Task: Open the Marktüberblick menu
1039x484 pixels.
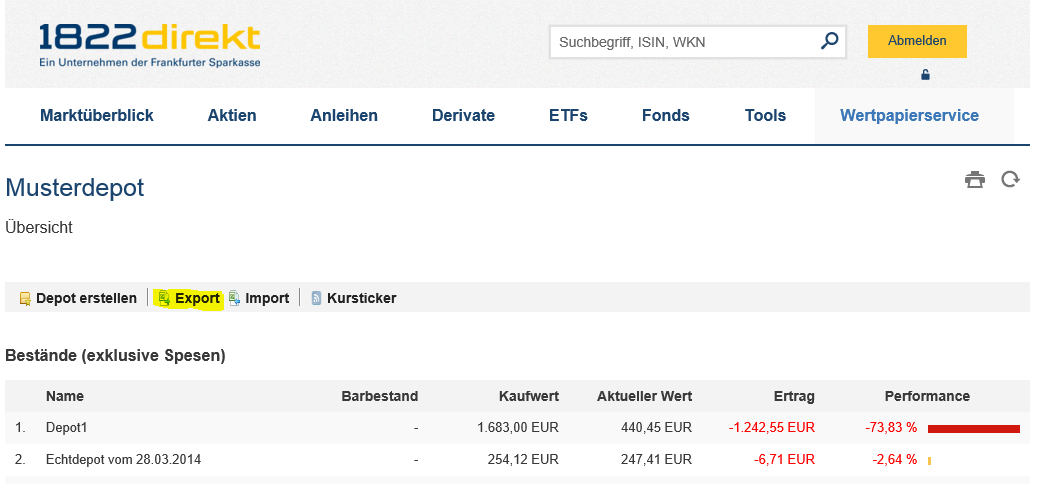Action: click(97, 115)
